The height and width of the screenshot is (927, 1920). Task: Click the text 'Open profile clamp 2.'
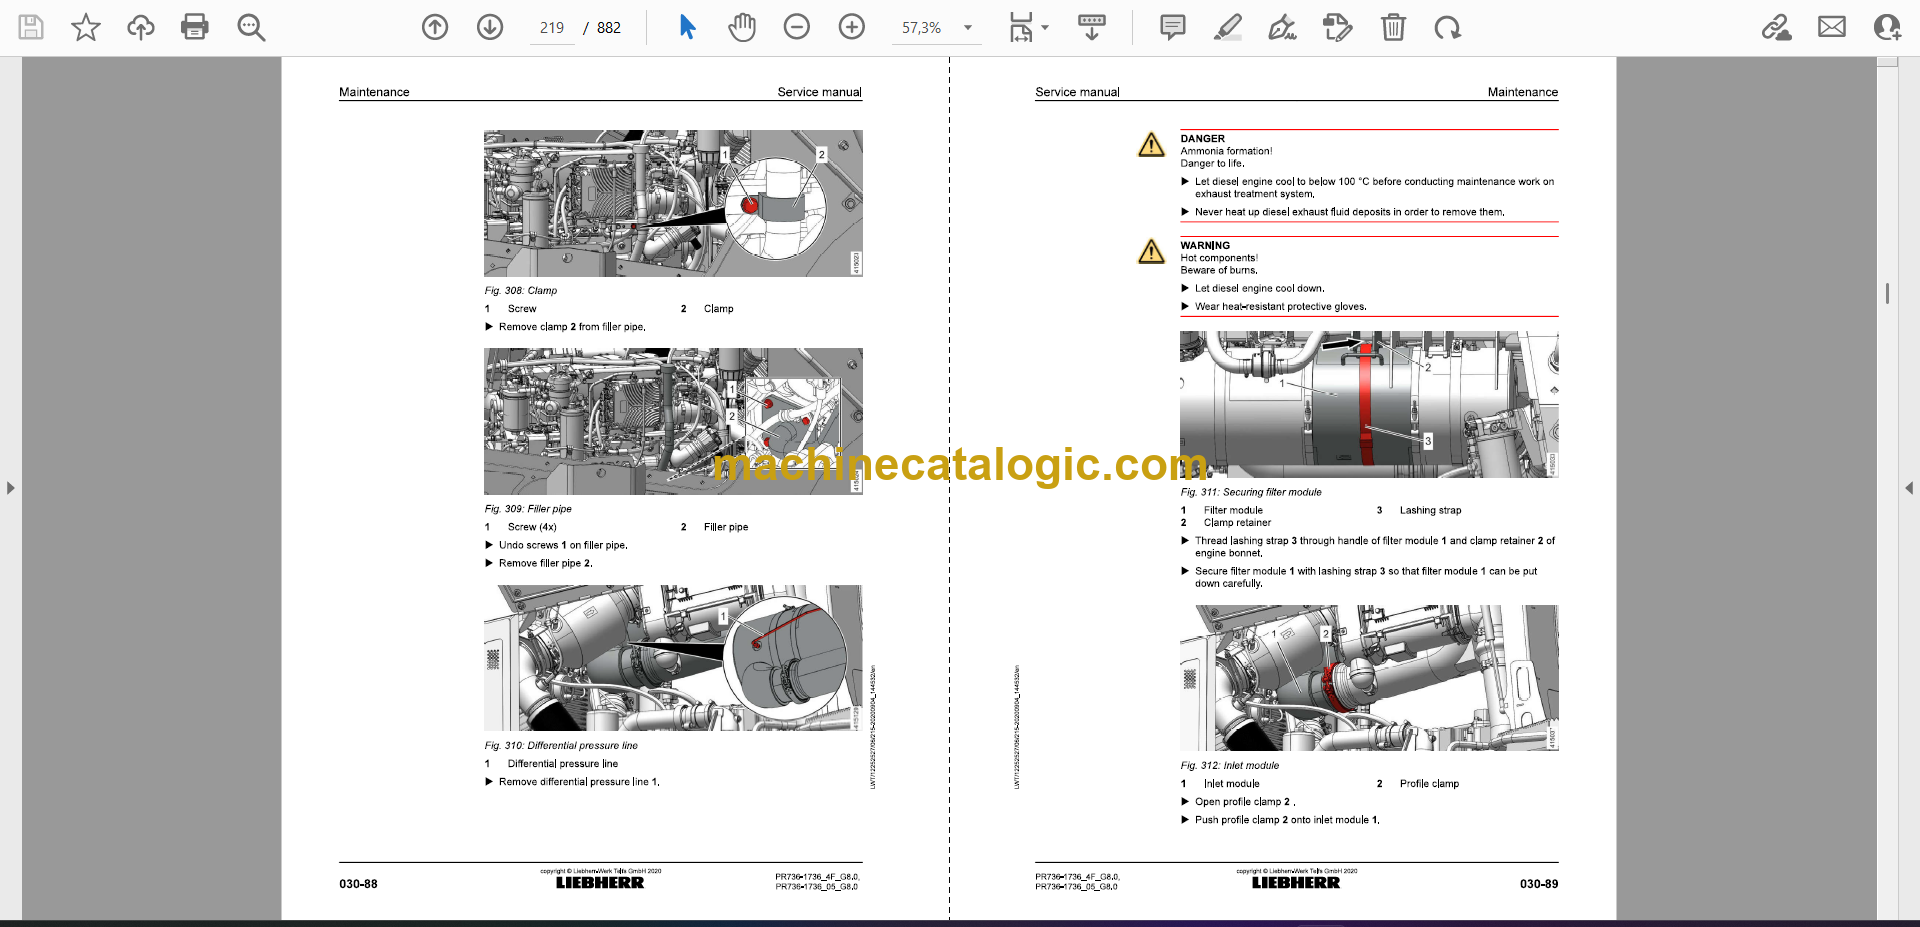pos(1245,802)
